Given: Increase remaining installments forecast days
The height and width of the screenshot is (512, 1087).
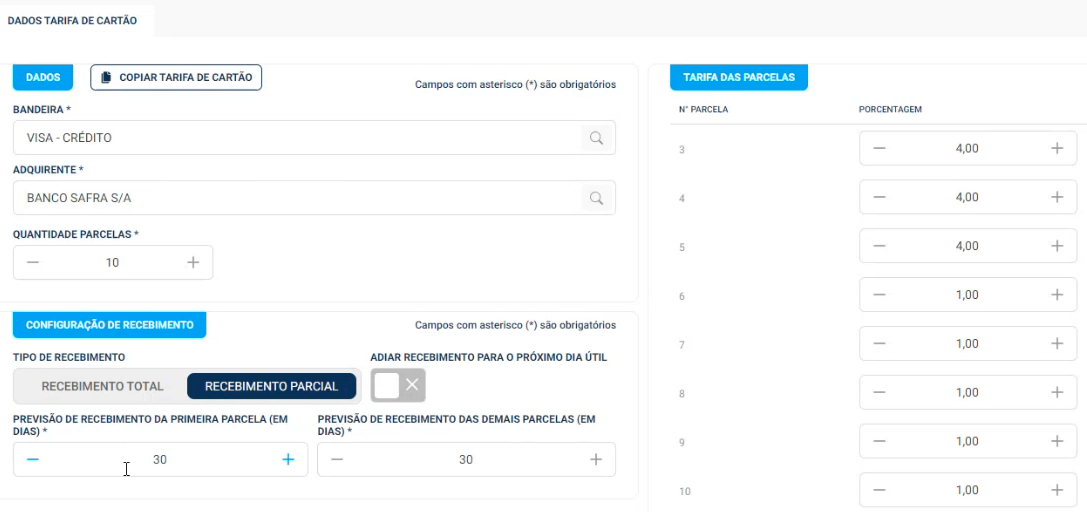Looking at the screenshot, I should [x=596, y=460].
